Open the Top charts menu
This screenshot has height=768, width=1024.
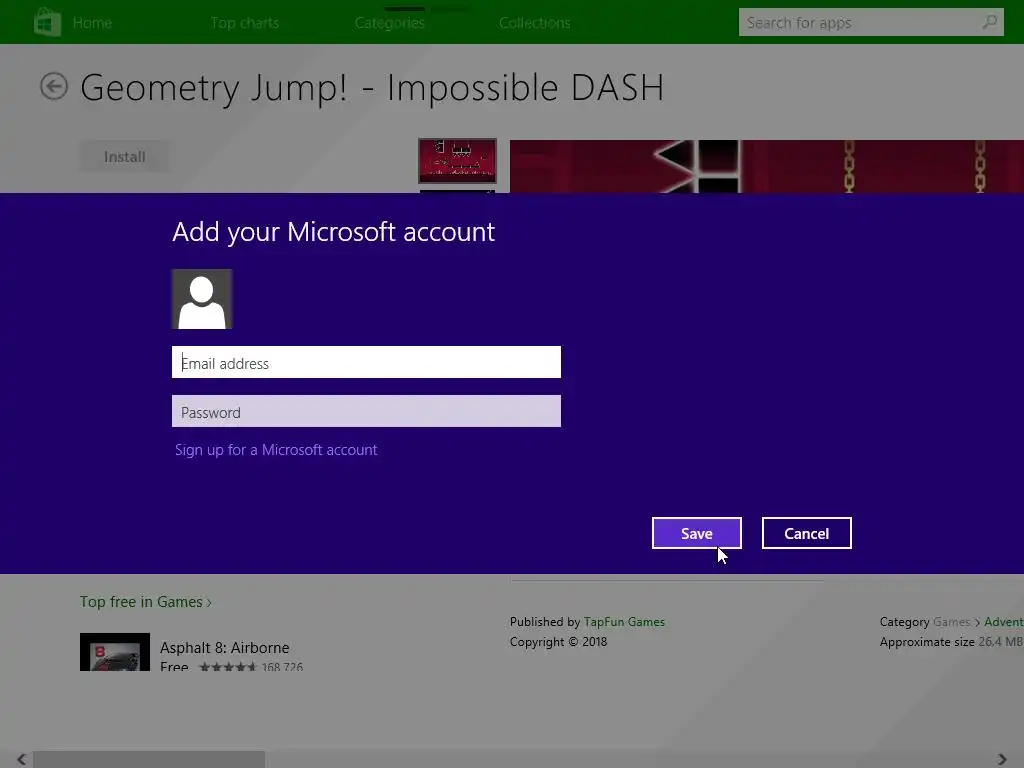click(245, 23)
